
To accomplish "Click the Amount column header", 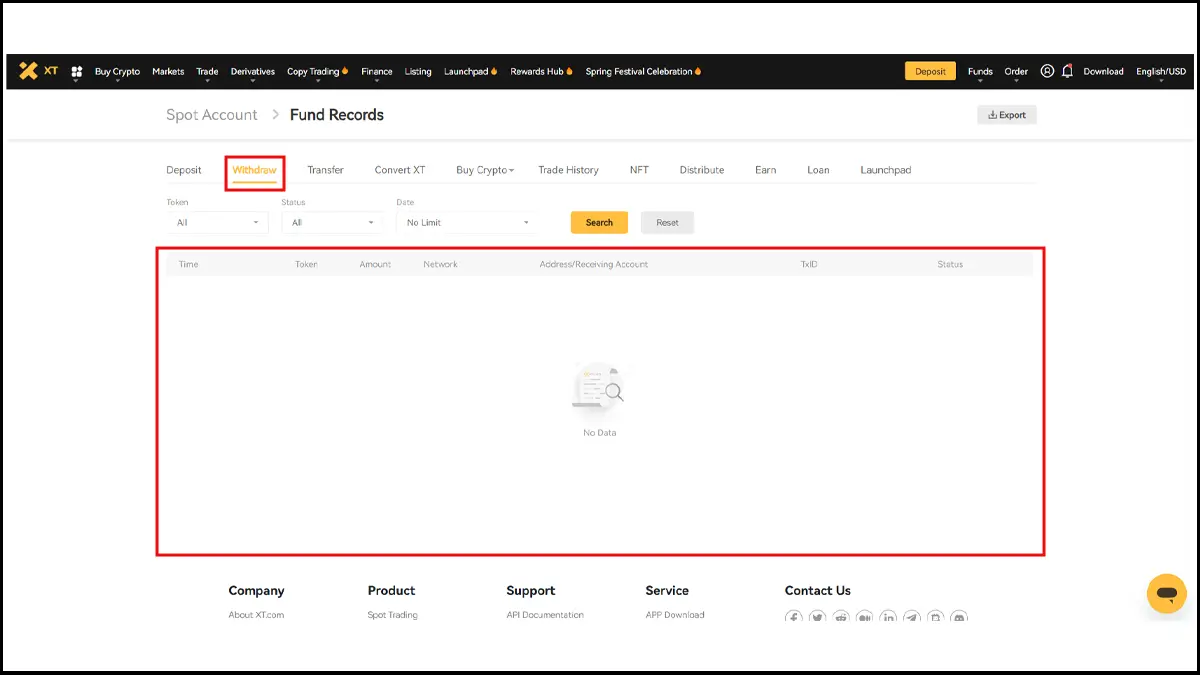I will [375, 264].
